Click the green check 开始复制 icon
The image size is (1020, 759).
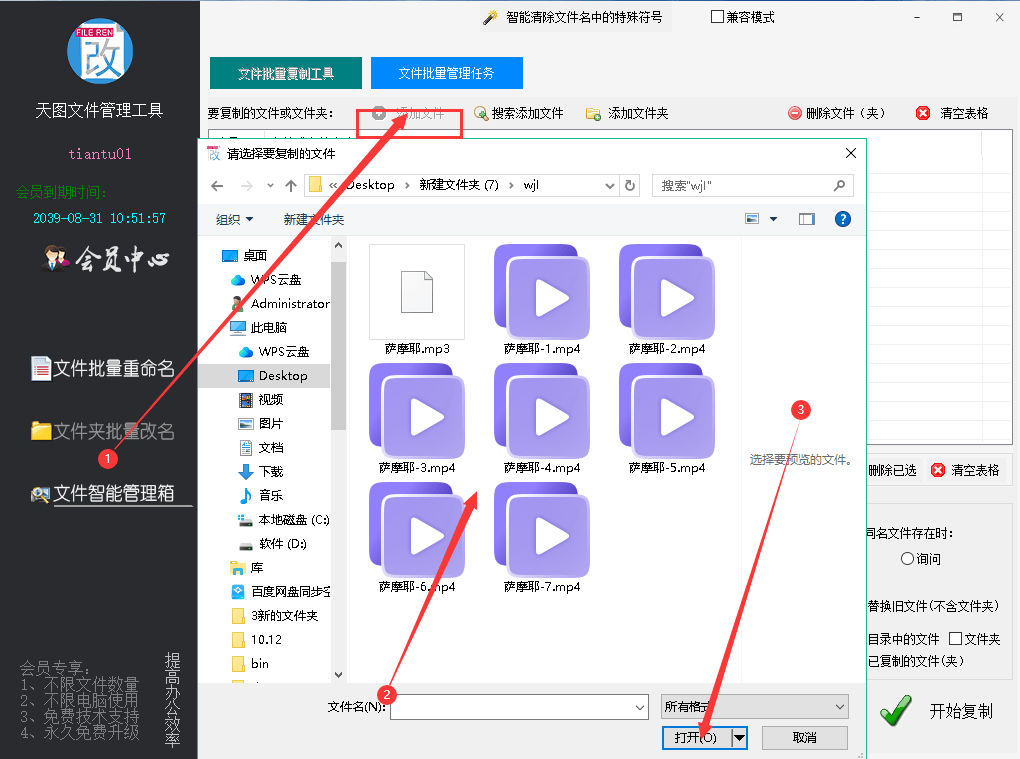896,710
